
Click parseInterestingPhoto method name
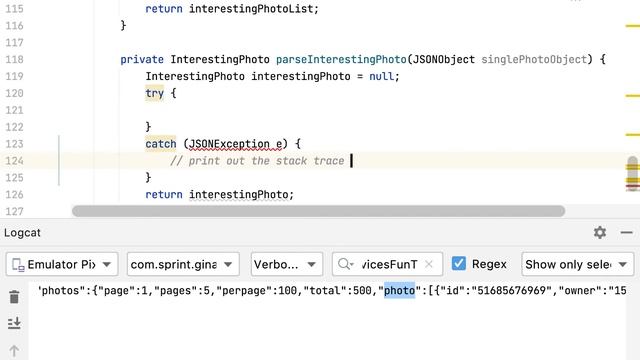point(341,60)
